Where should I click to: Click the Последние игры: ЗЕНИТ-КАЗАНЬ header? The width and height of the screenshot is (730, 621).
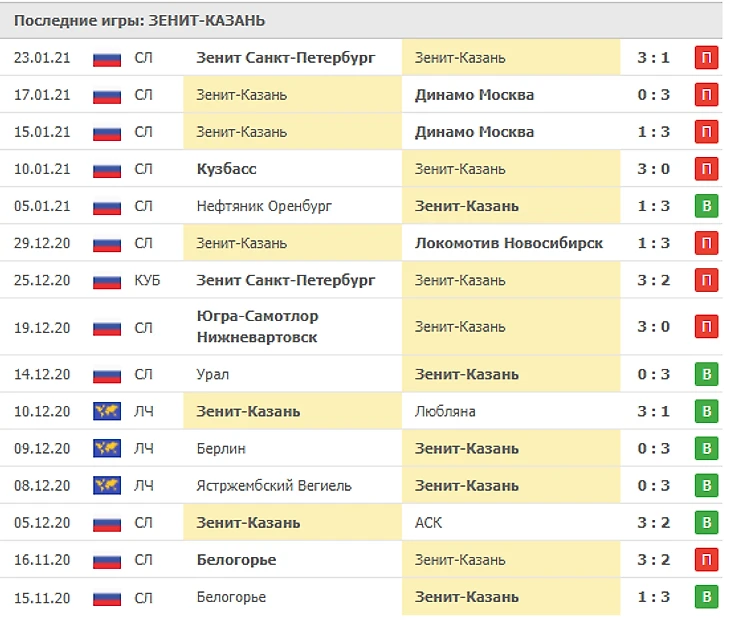139,21
